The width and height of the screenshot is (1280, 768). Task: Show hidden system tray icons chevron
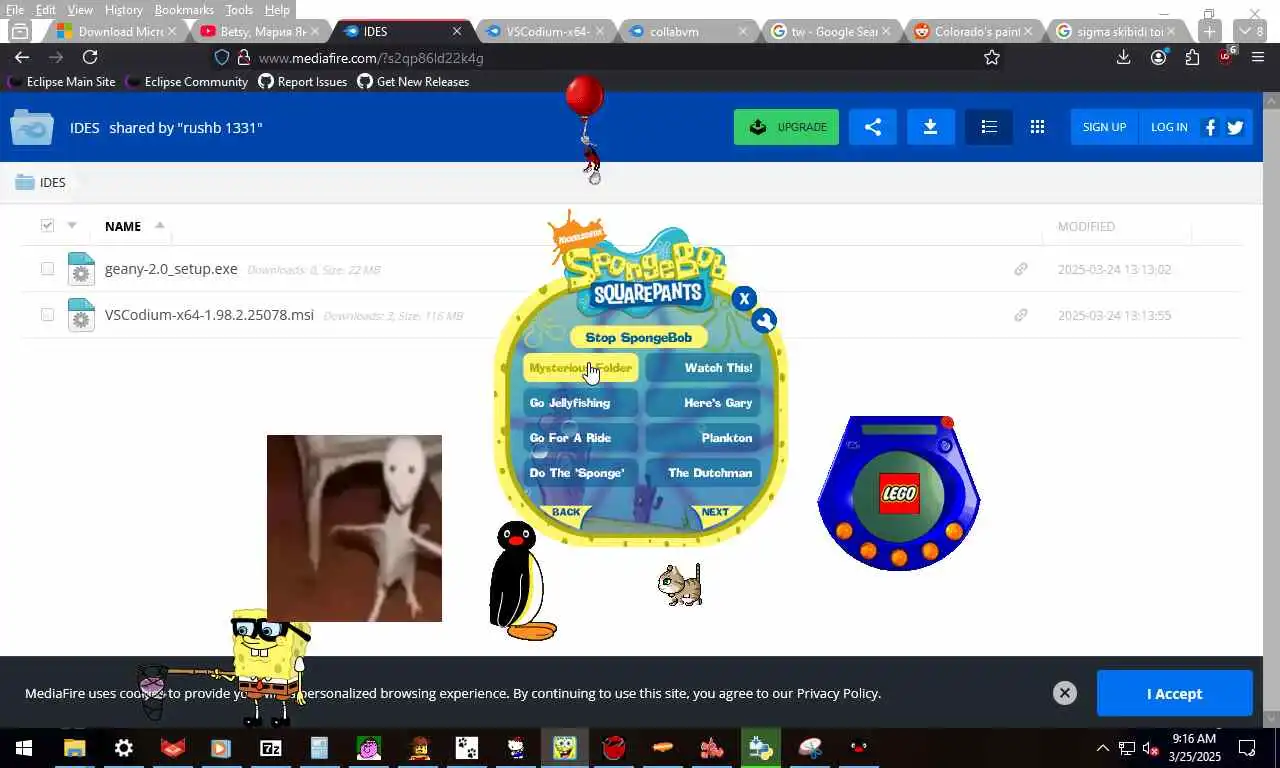(1102, 748)
